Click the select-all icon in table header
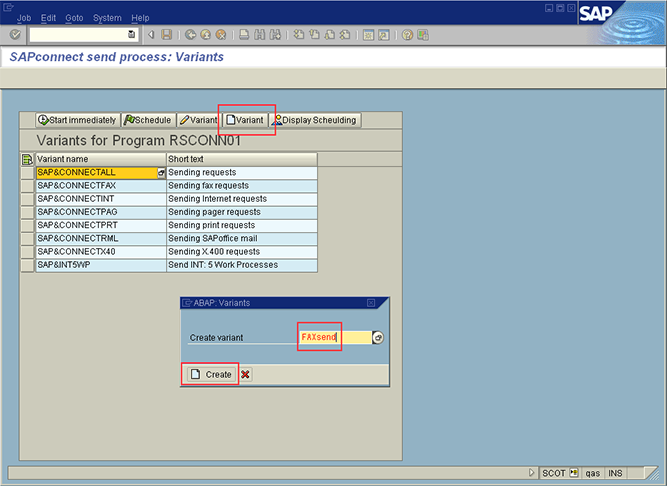Image resolution: width=667 pixels, height=486 pixels. [x=27, y=159]
